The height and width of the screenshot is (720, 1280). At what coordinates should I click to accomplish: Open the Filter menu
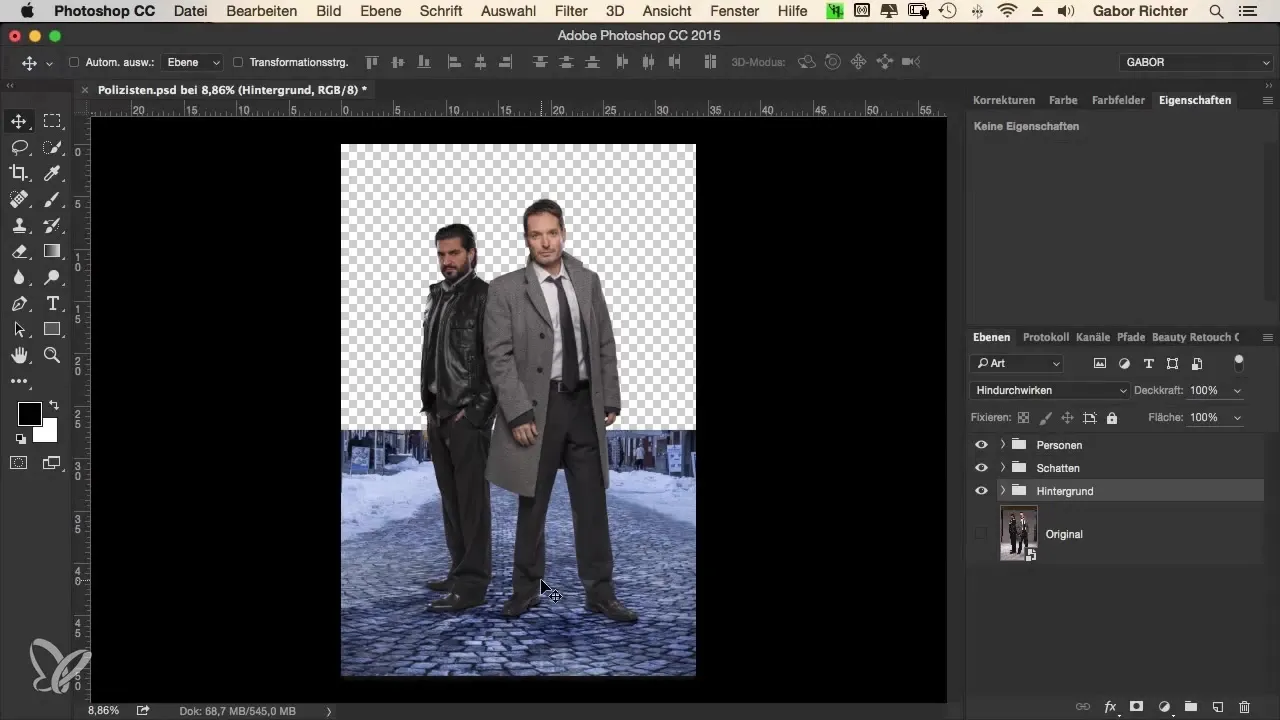tap(571, 12)
